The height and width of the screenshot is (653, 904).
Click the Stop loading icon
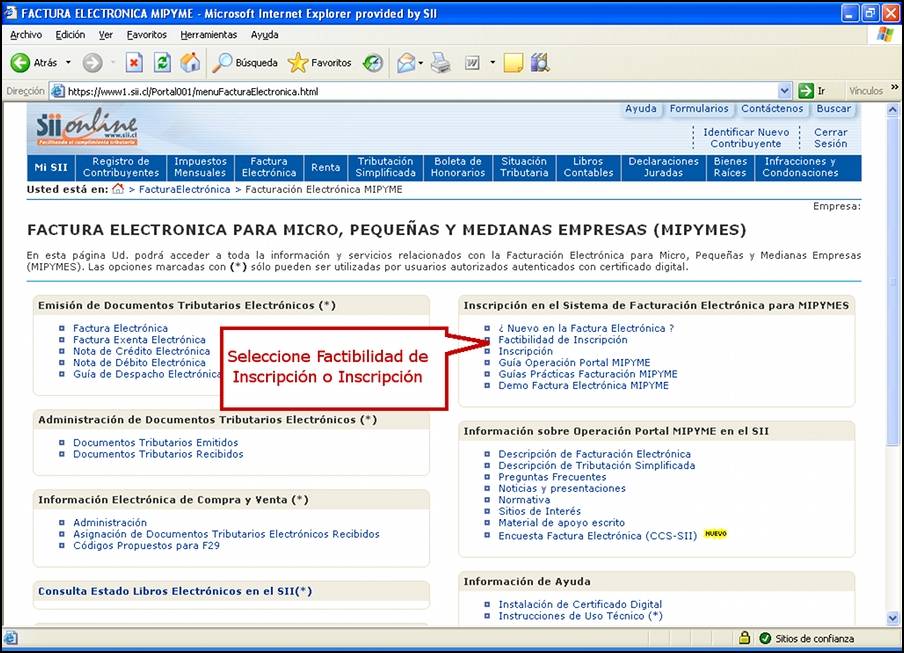click(134, 62)
